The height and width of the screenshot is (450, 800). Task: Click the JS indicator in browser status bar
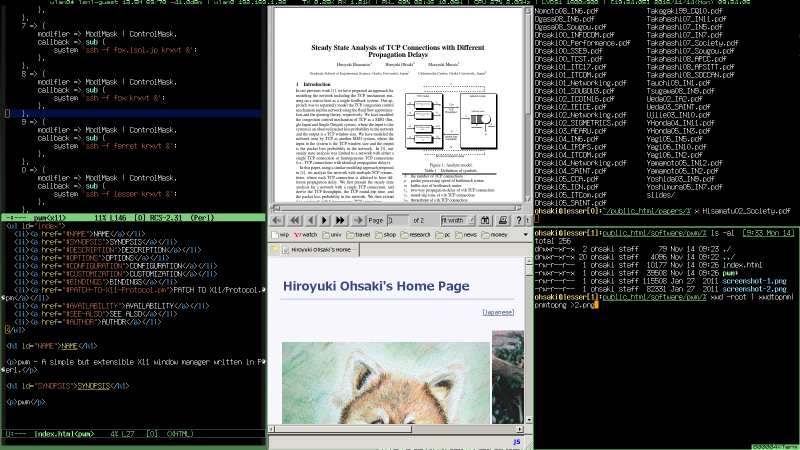point(517,442)
